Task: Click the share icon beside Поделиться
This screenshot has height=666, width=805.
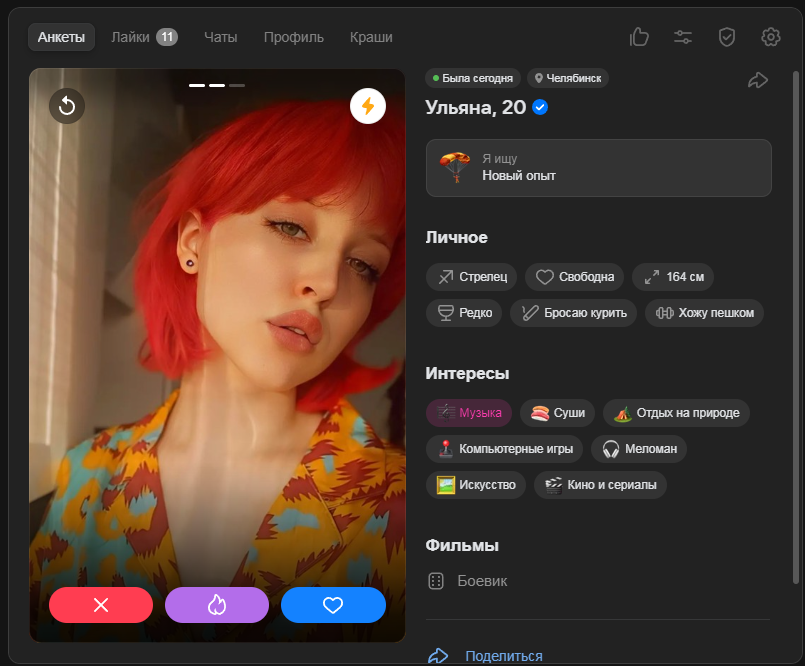Action: click(x=438, y=656)
